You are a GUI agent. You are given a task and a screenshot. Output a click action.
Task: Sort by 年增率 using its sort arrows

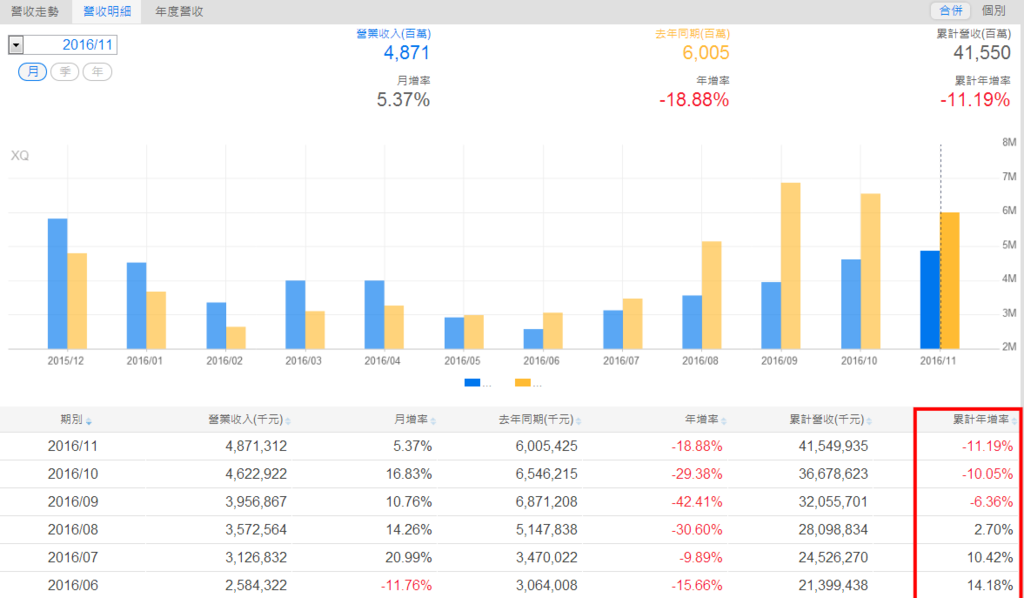[x=724, y=422]
